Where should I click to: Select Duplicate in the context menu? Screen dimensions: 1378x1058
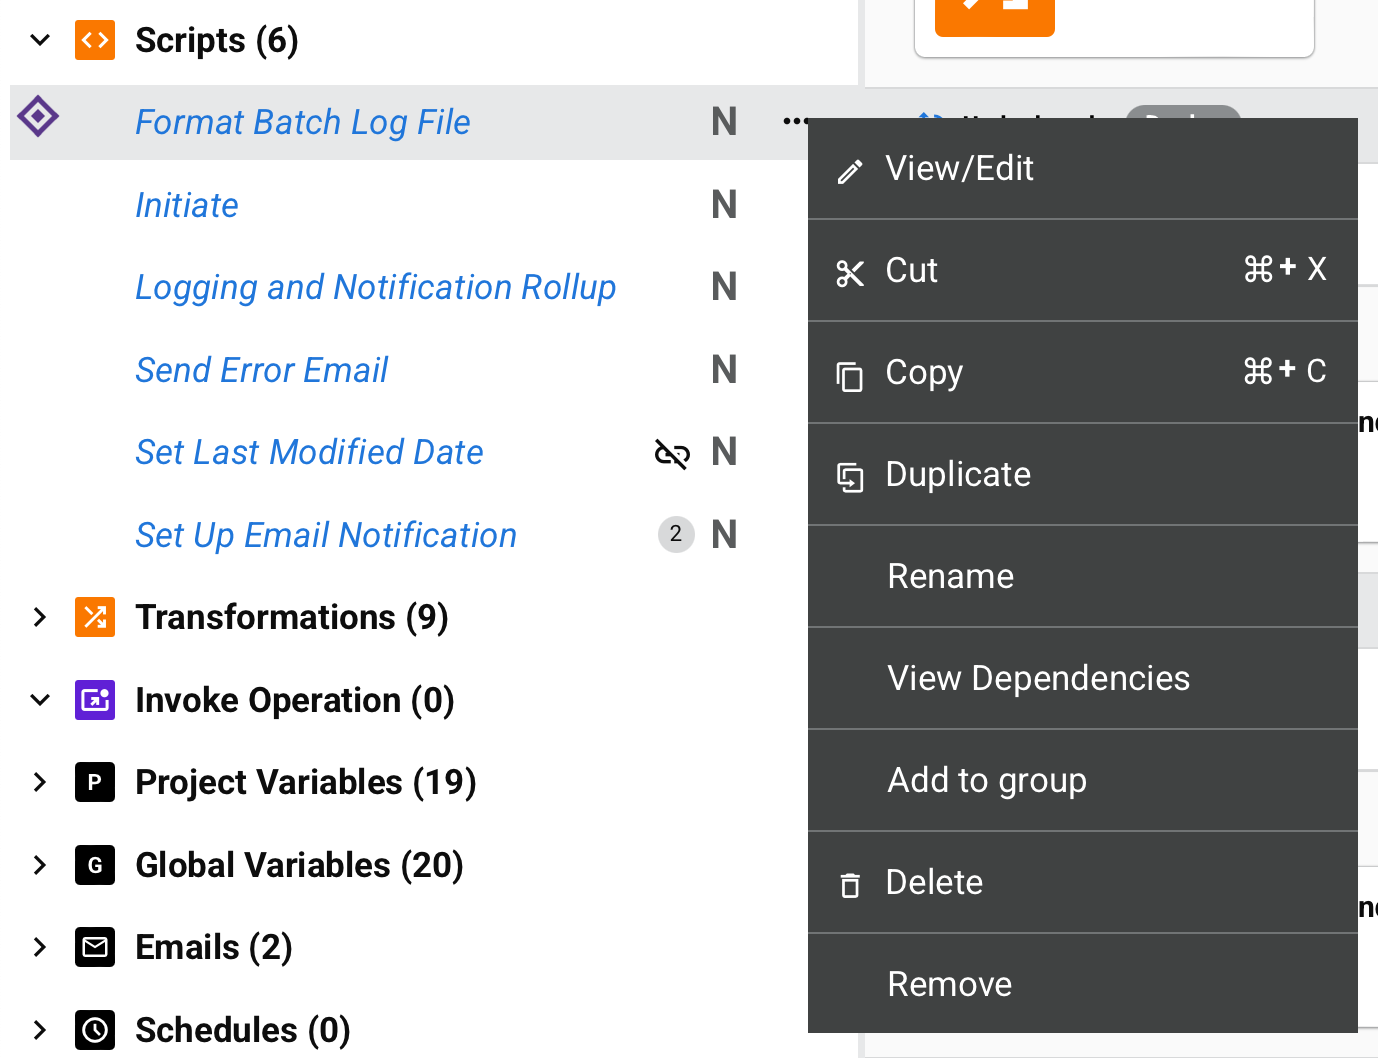pyautogui.click(x=957, y=475)
